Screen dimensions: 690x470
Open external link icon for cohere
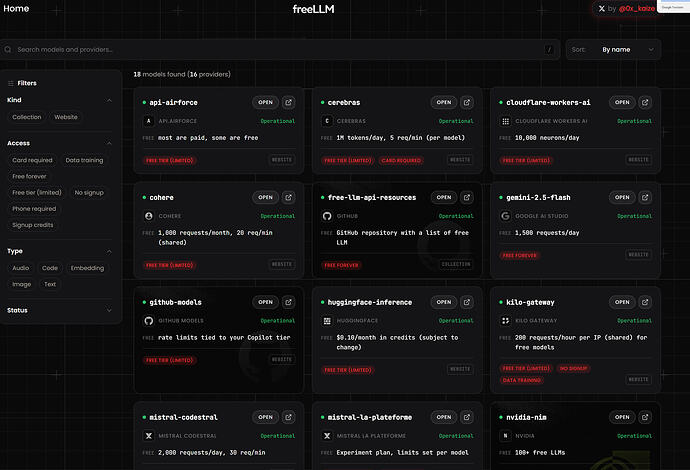(288, 197)
